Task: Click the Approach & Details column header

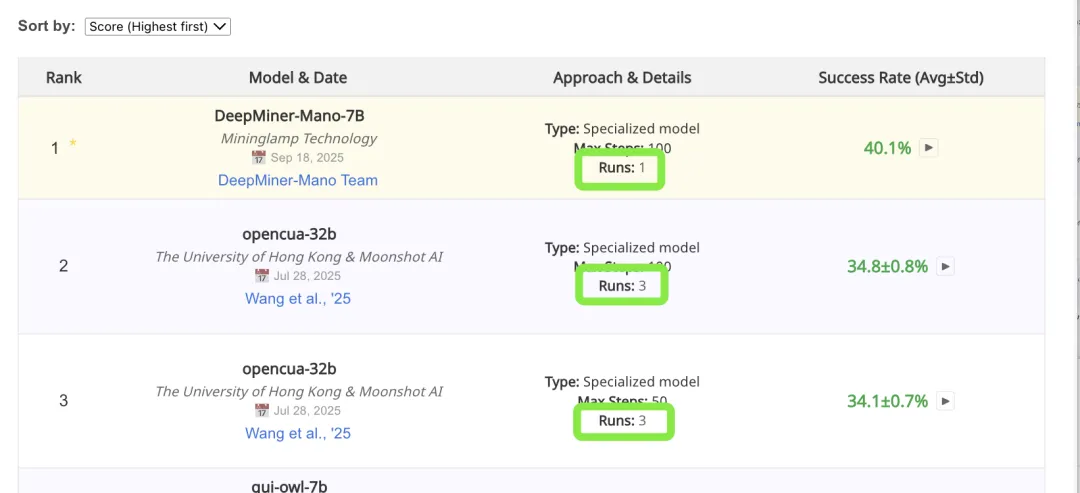Action: click(x=622, y=77)
